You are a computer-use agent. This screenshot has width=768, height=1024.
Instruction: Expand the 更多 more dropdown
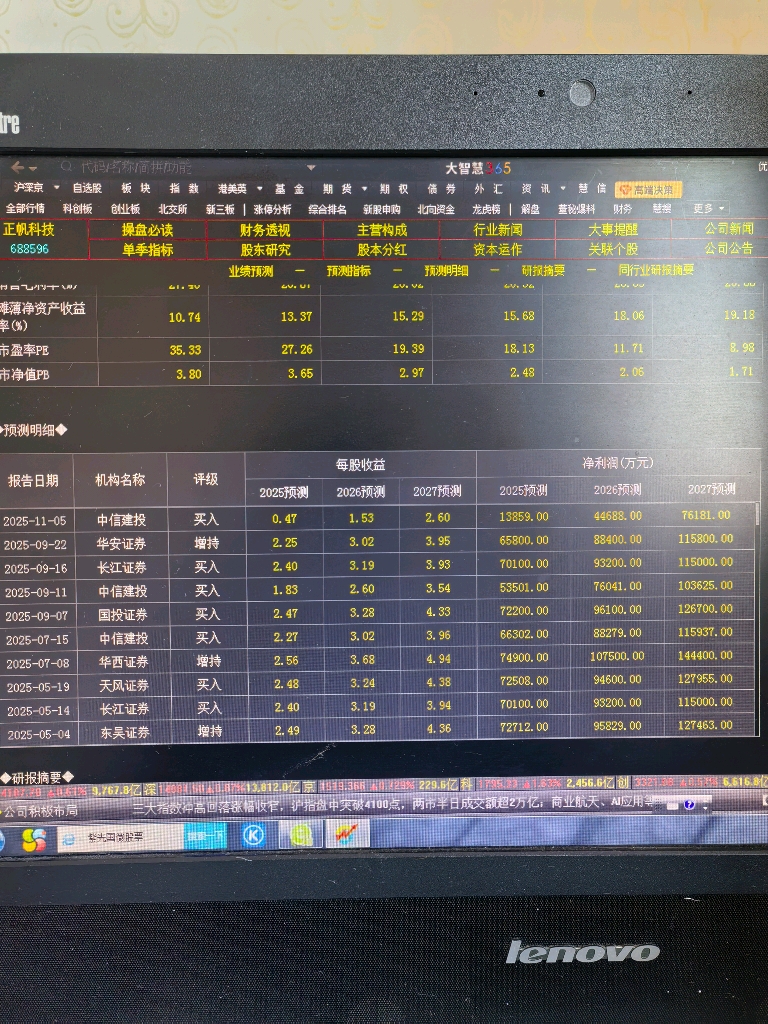(x=709, y=208)
